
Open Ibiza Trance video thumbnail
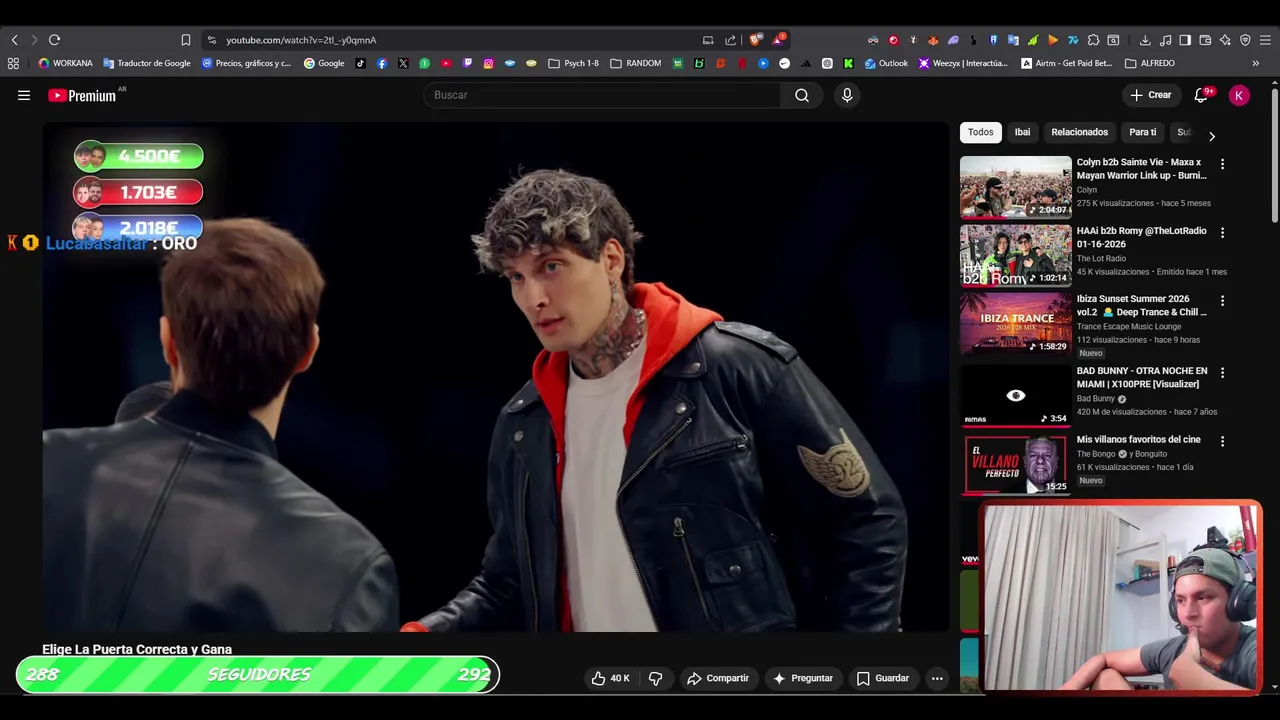[1015, 323]
